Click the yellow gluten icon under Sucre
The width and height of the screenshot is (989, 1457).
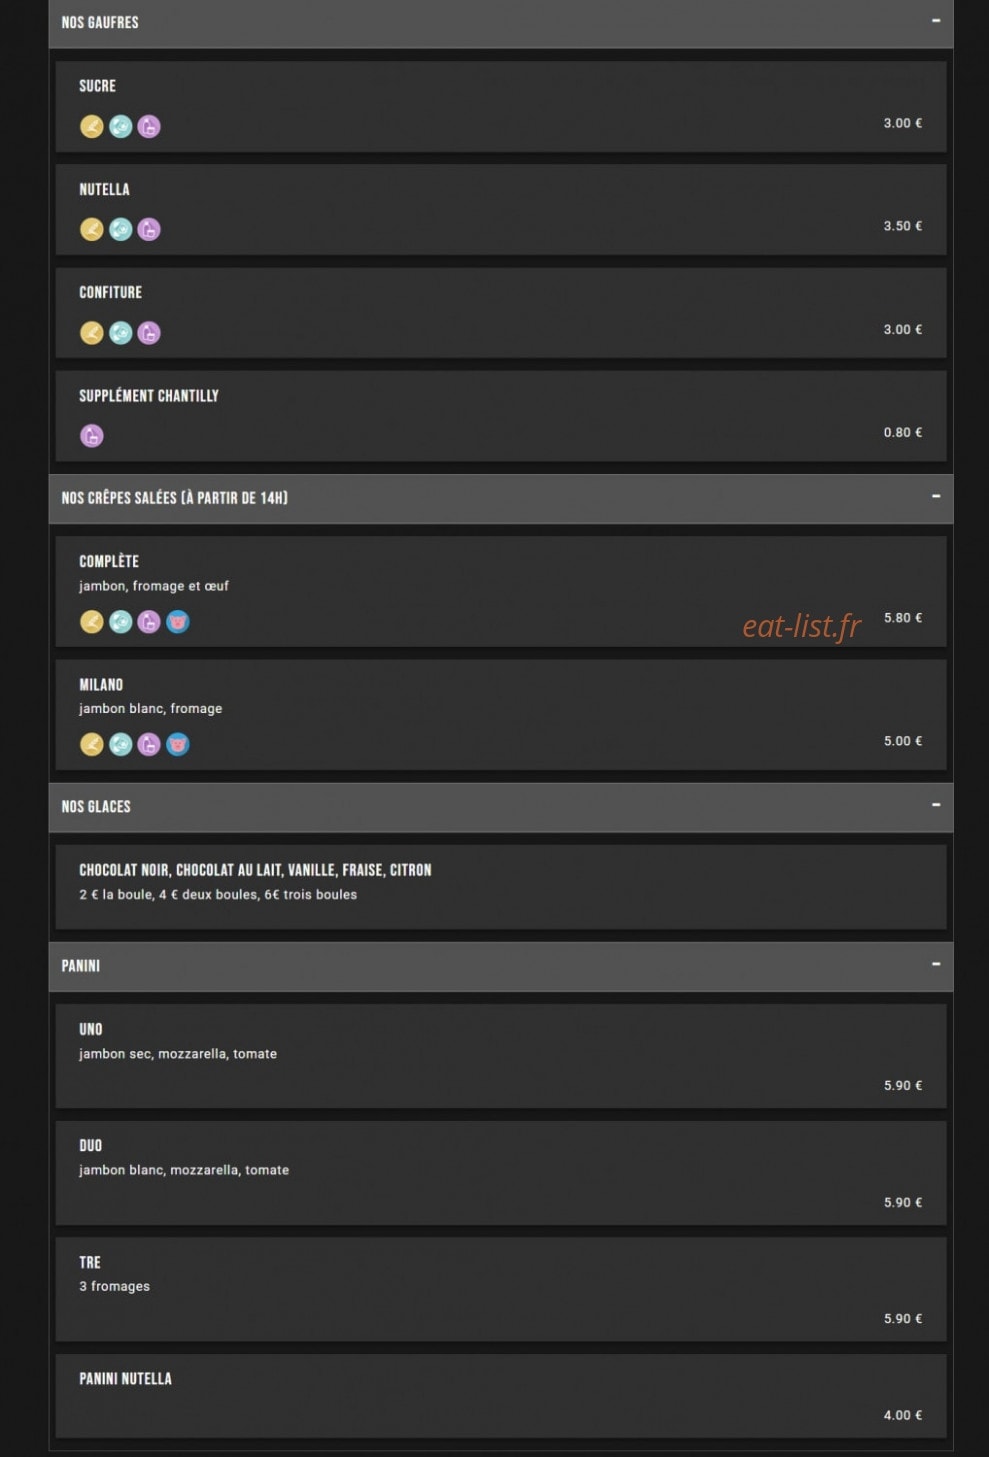92,127
